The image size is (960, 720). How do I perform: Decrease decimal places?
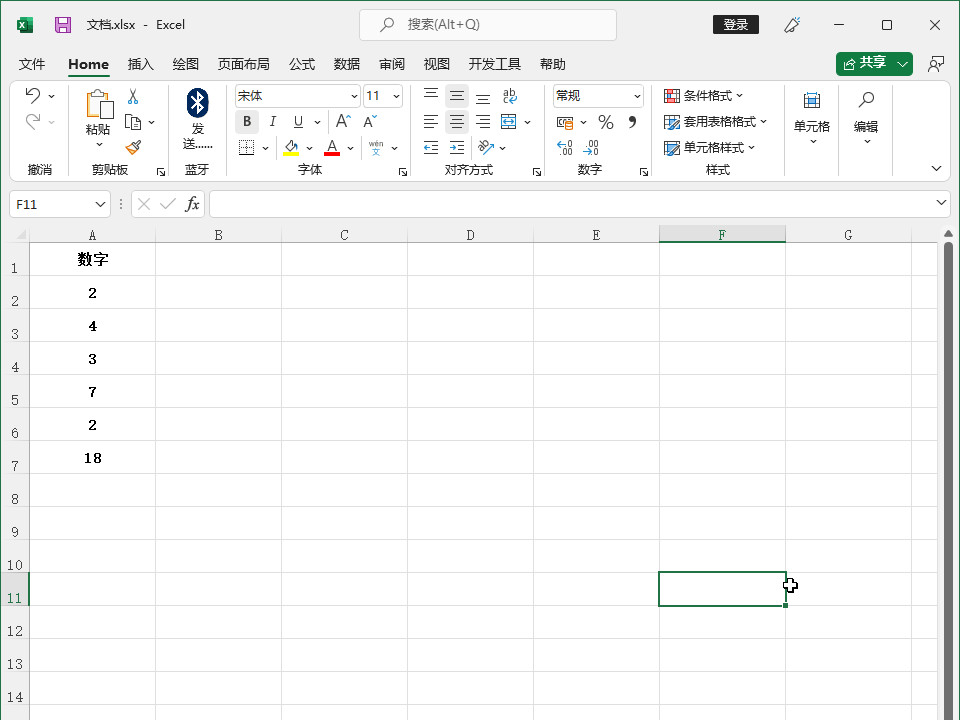(x=591, y=148)
